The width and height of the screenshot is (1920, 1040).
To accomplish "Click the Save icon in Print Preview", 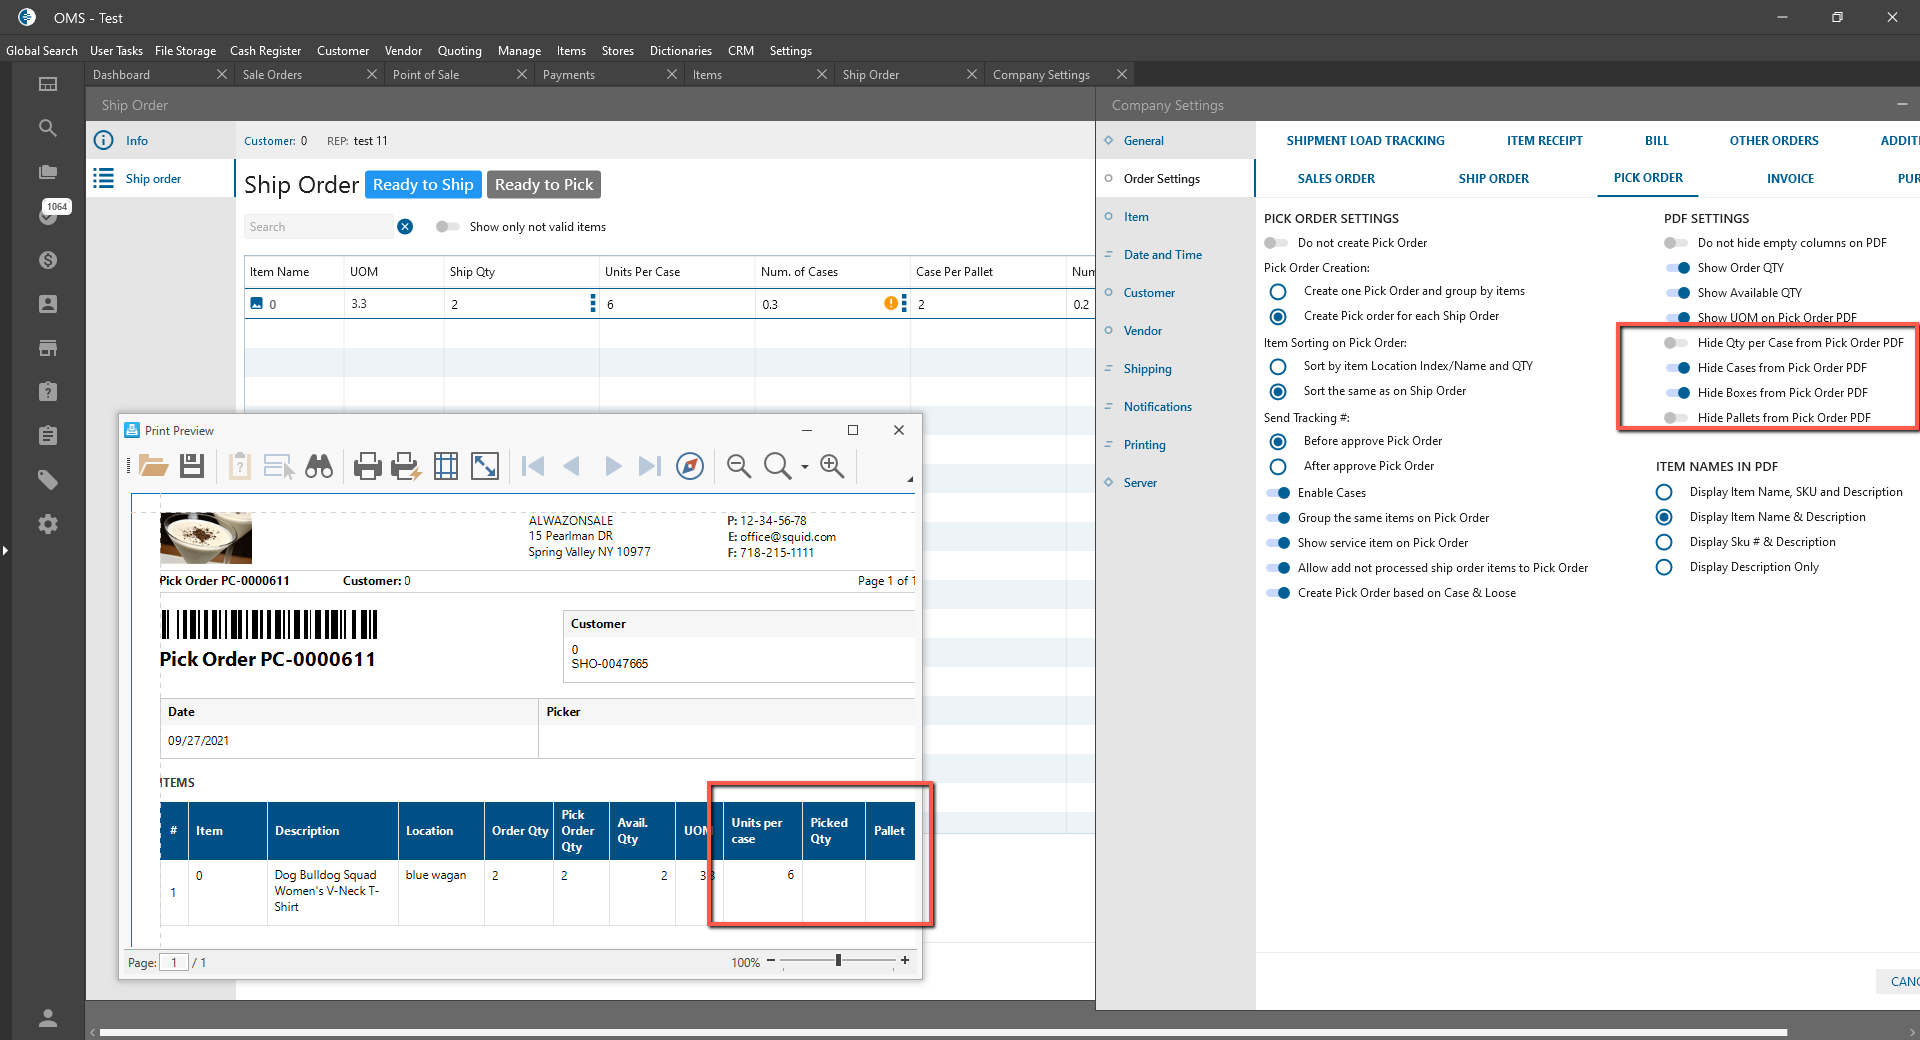I will click(x=192, y=466).
